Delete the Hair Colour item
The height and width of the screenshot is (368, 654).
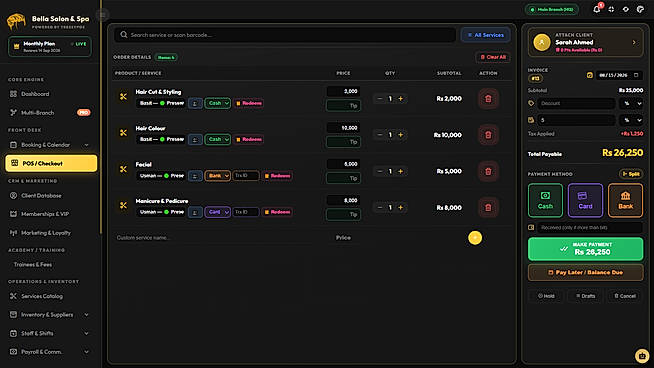click(x=488, y=135)
